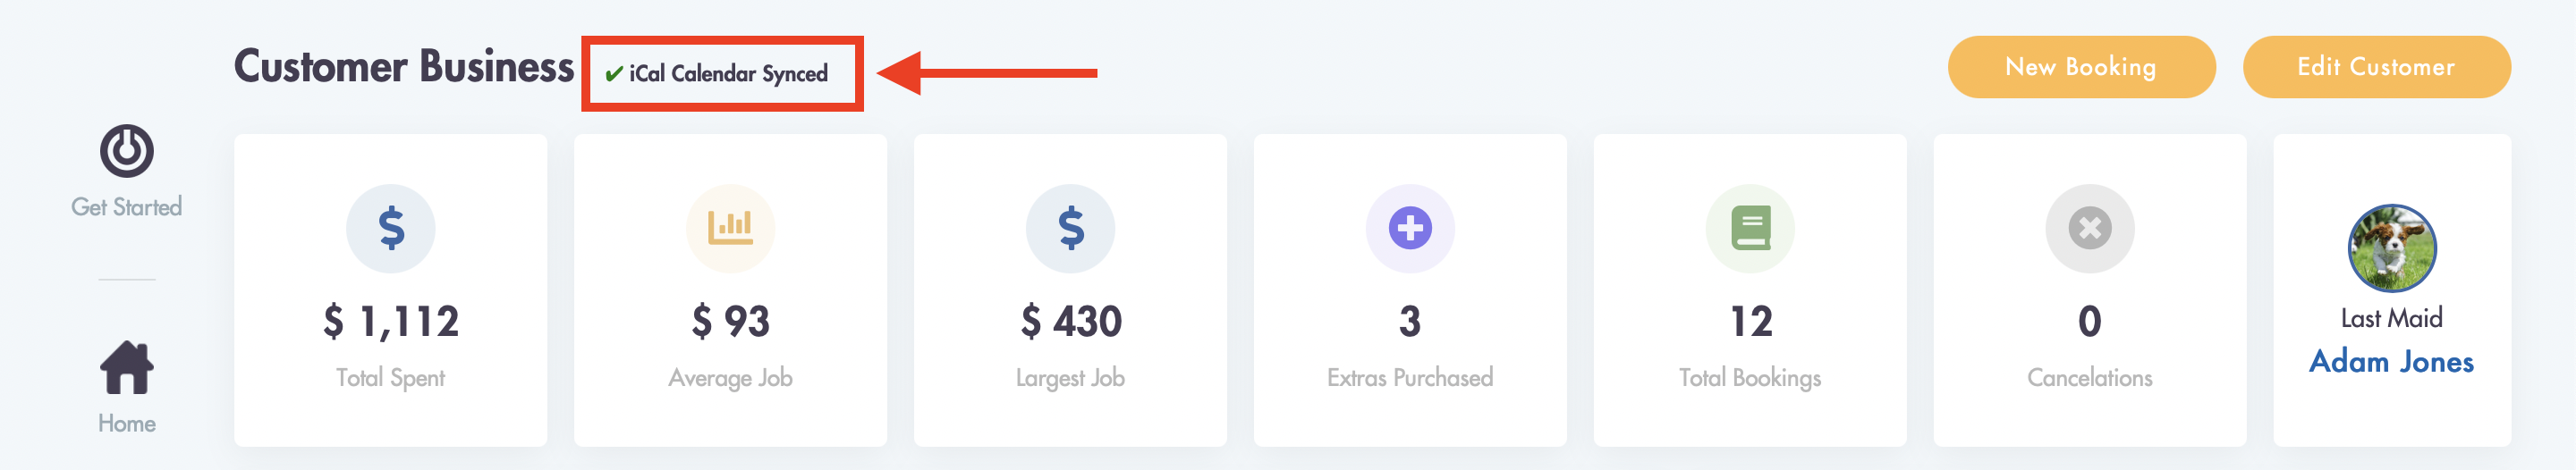
Task: Start a New Booking
Action: click(x=2081, y=67)
